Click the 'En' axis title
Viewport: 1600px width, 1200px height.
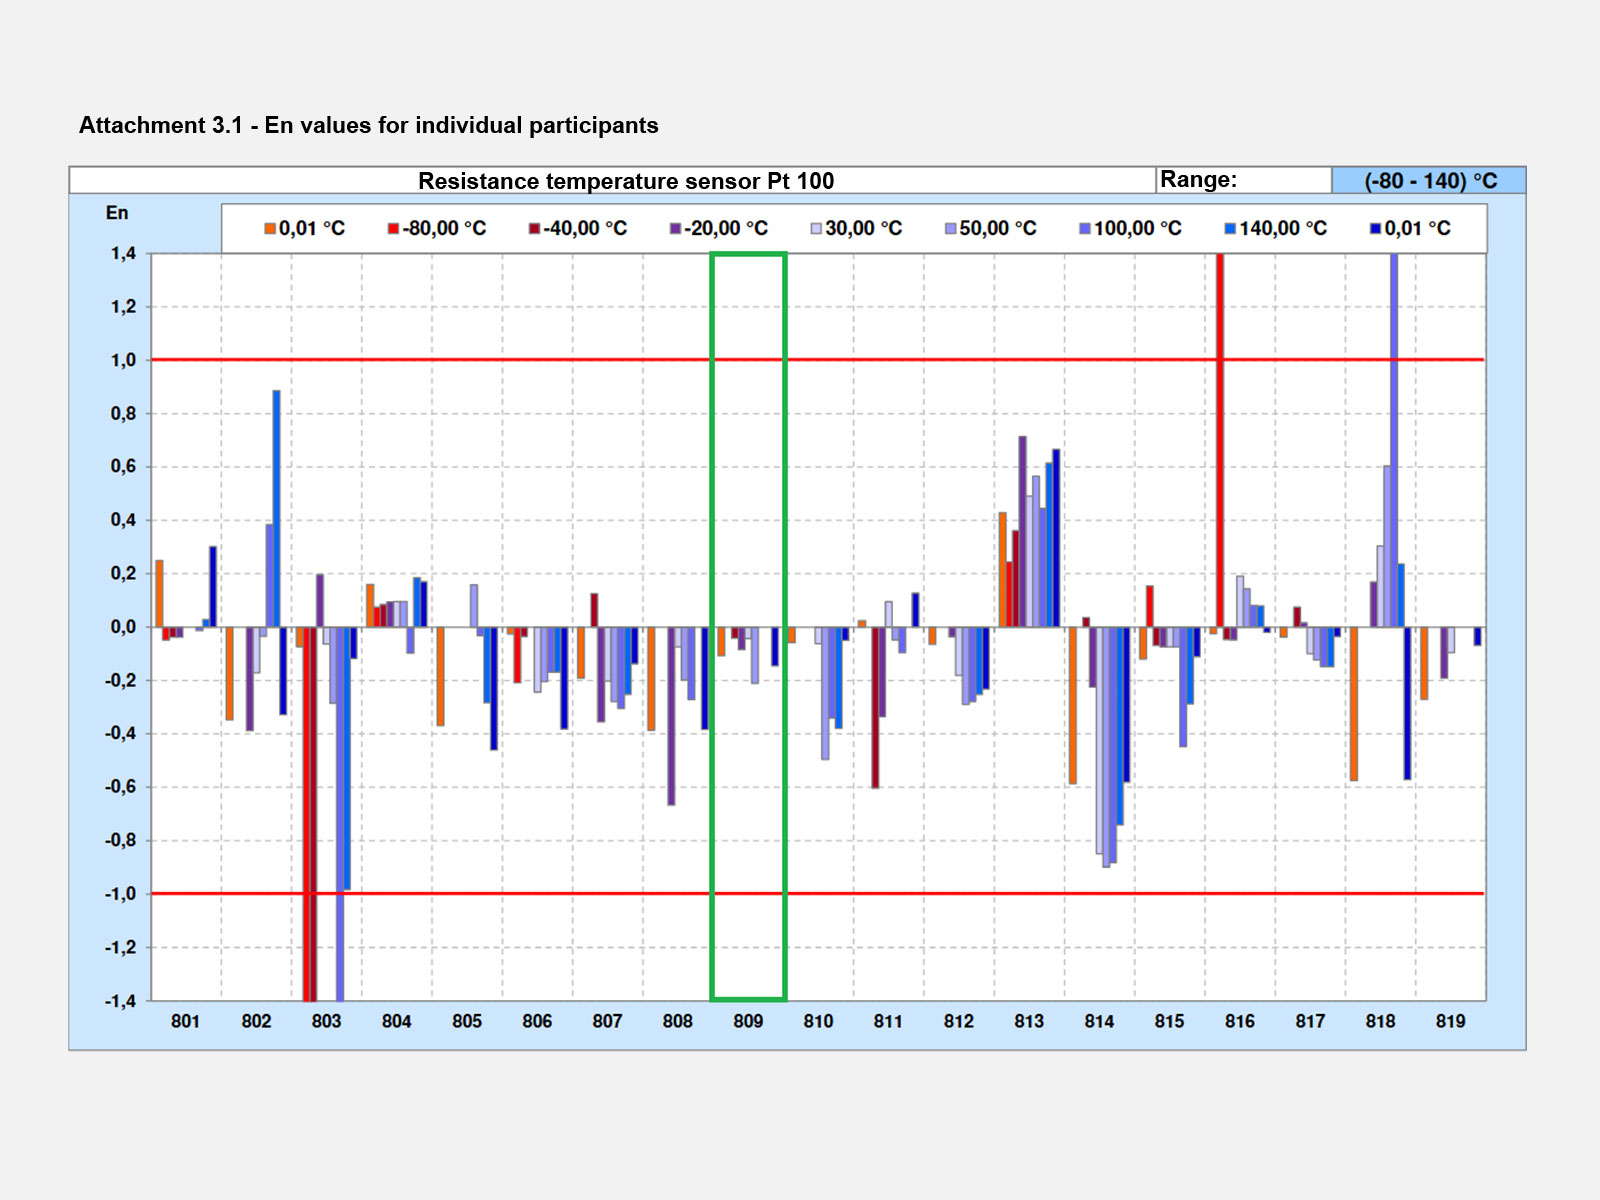[x=117, y=213]
